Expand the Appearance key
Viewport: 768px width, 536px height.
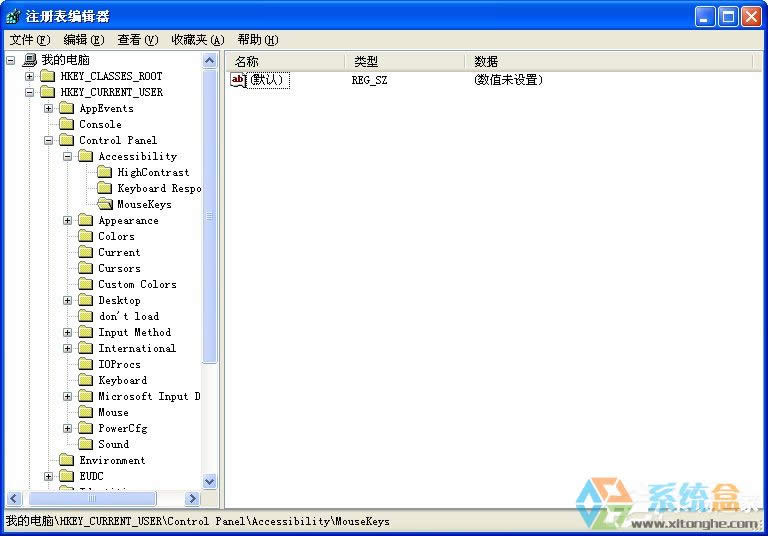[x=68, y=220]
